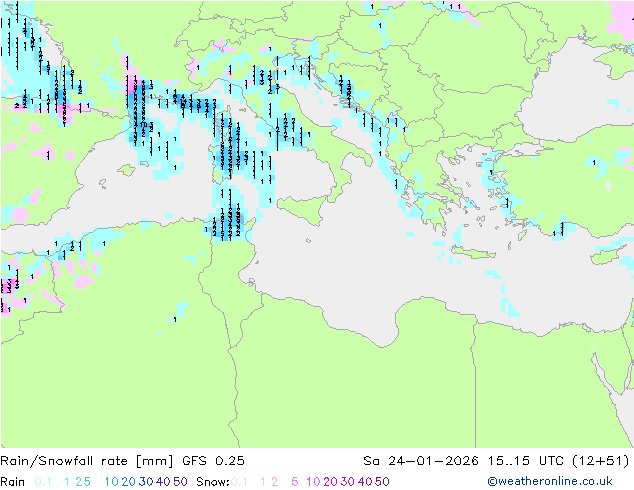Click the date text "Sa 24-01-2026"

(421, 461)
